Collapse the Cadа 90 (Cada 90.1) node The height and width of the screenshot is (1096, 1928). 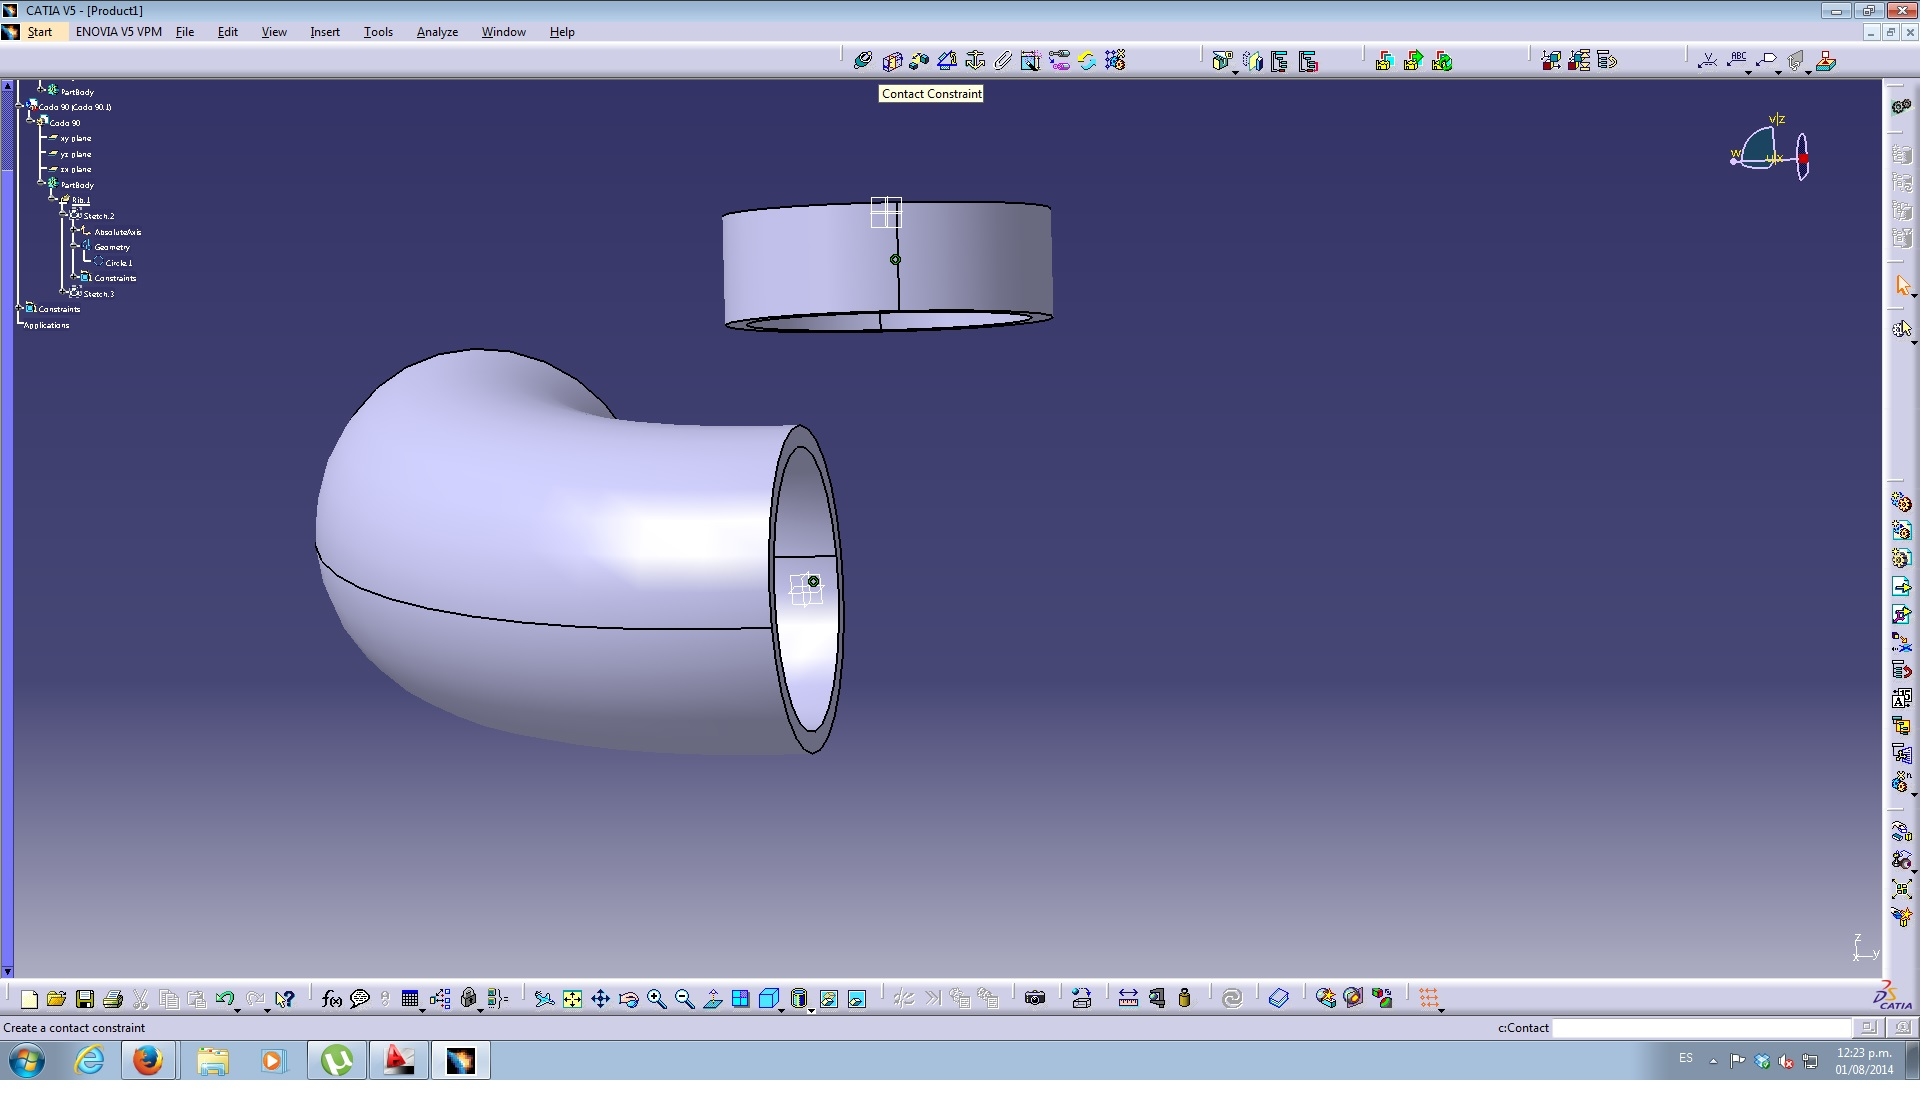pyautogui.click(x=19, y=105)
